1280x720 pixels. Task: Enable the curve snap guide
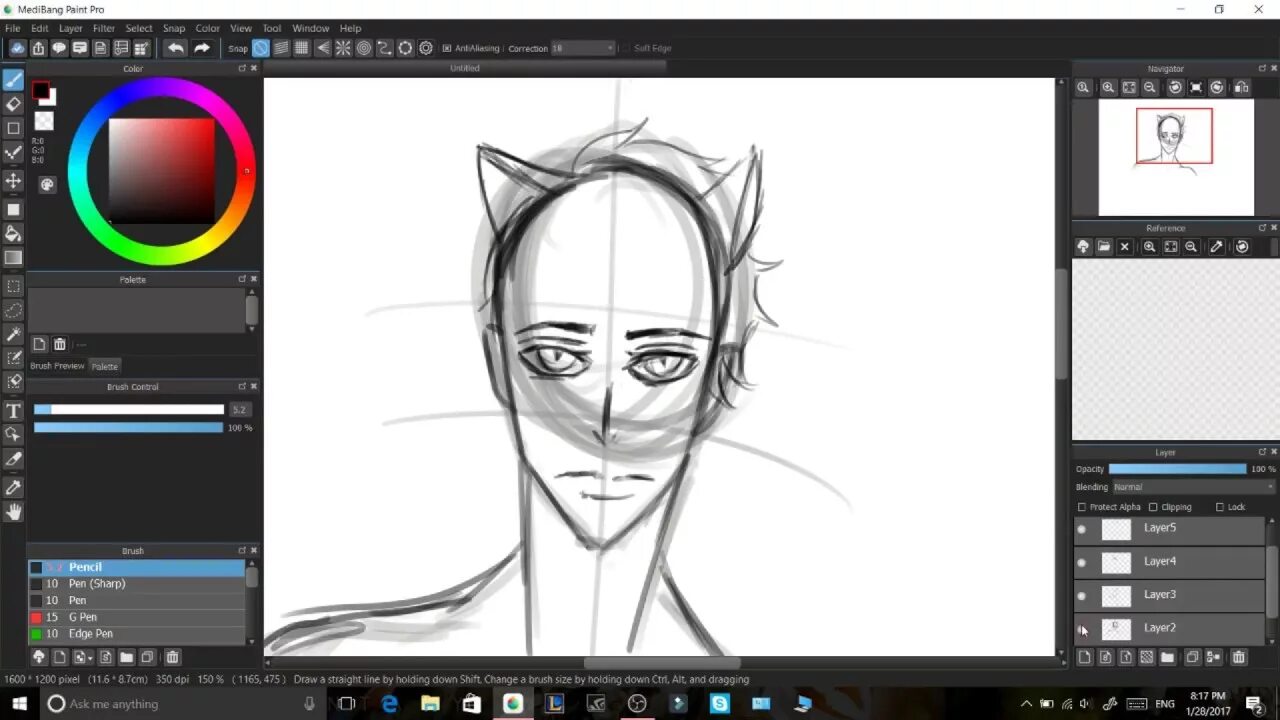(x=384, y=48)
